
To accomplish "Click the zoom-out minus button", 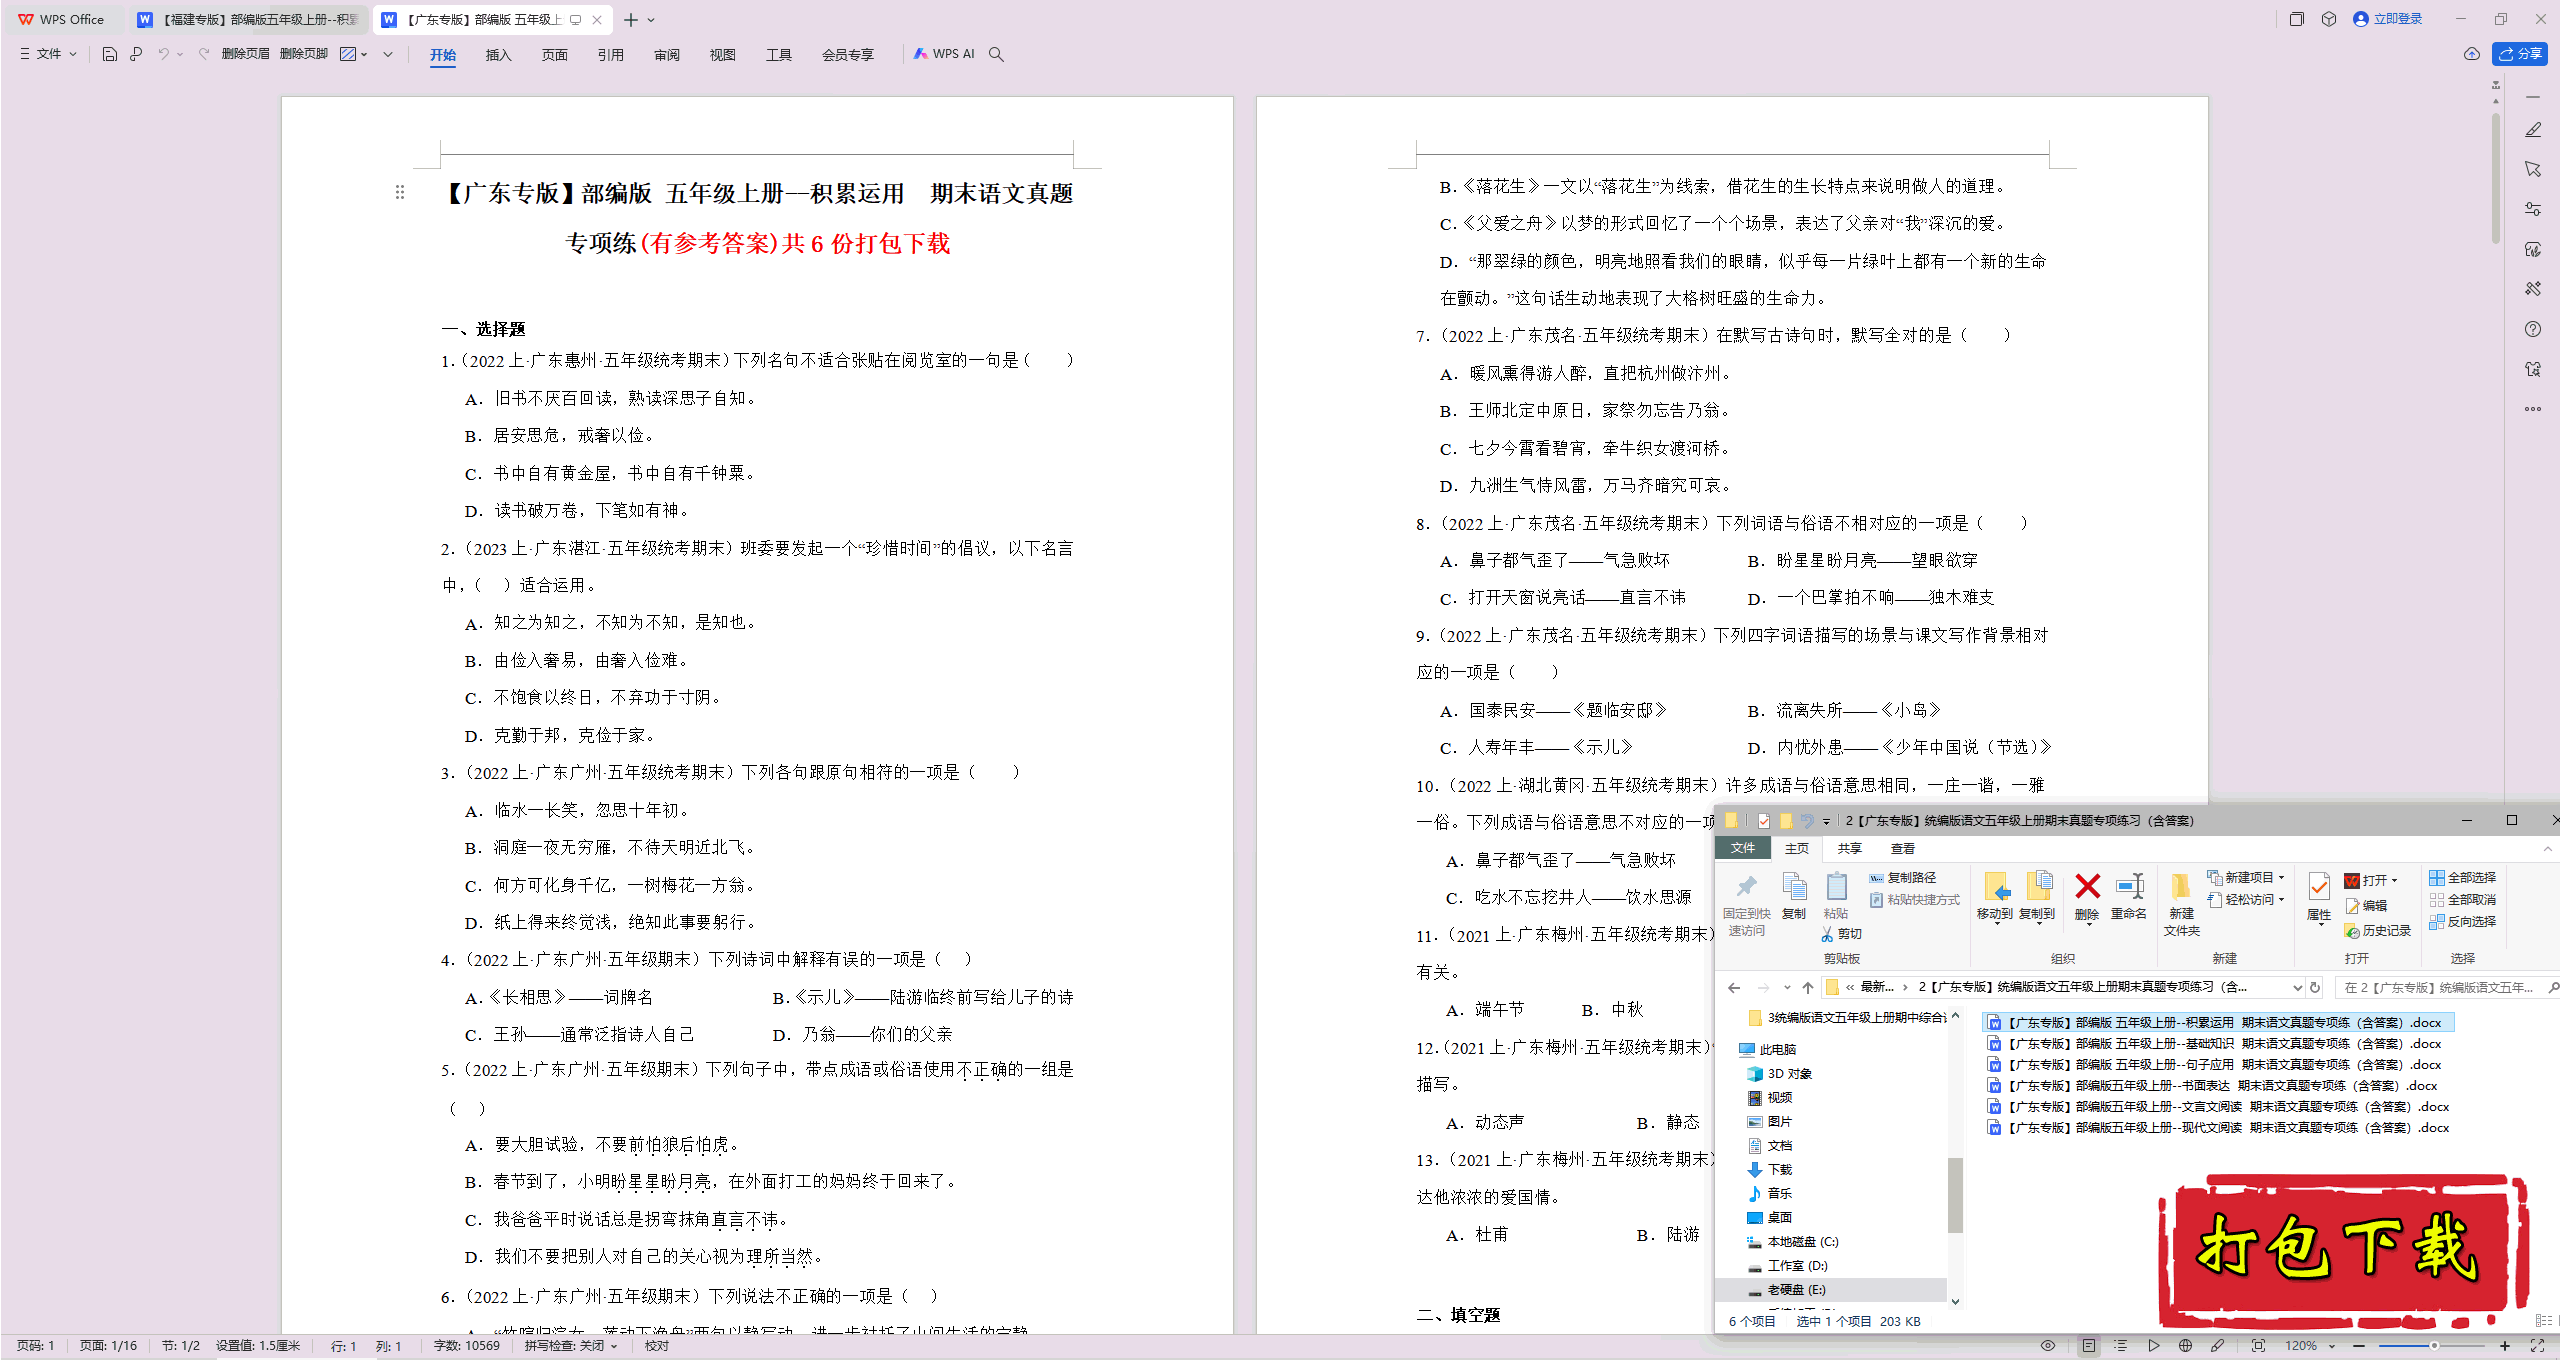I will coord(2360,1346).
